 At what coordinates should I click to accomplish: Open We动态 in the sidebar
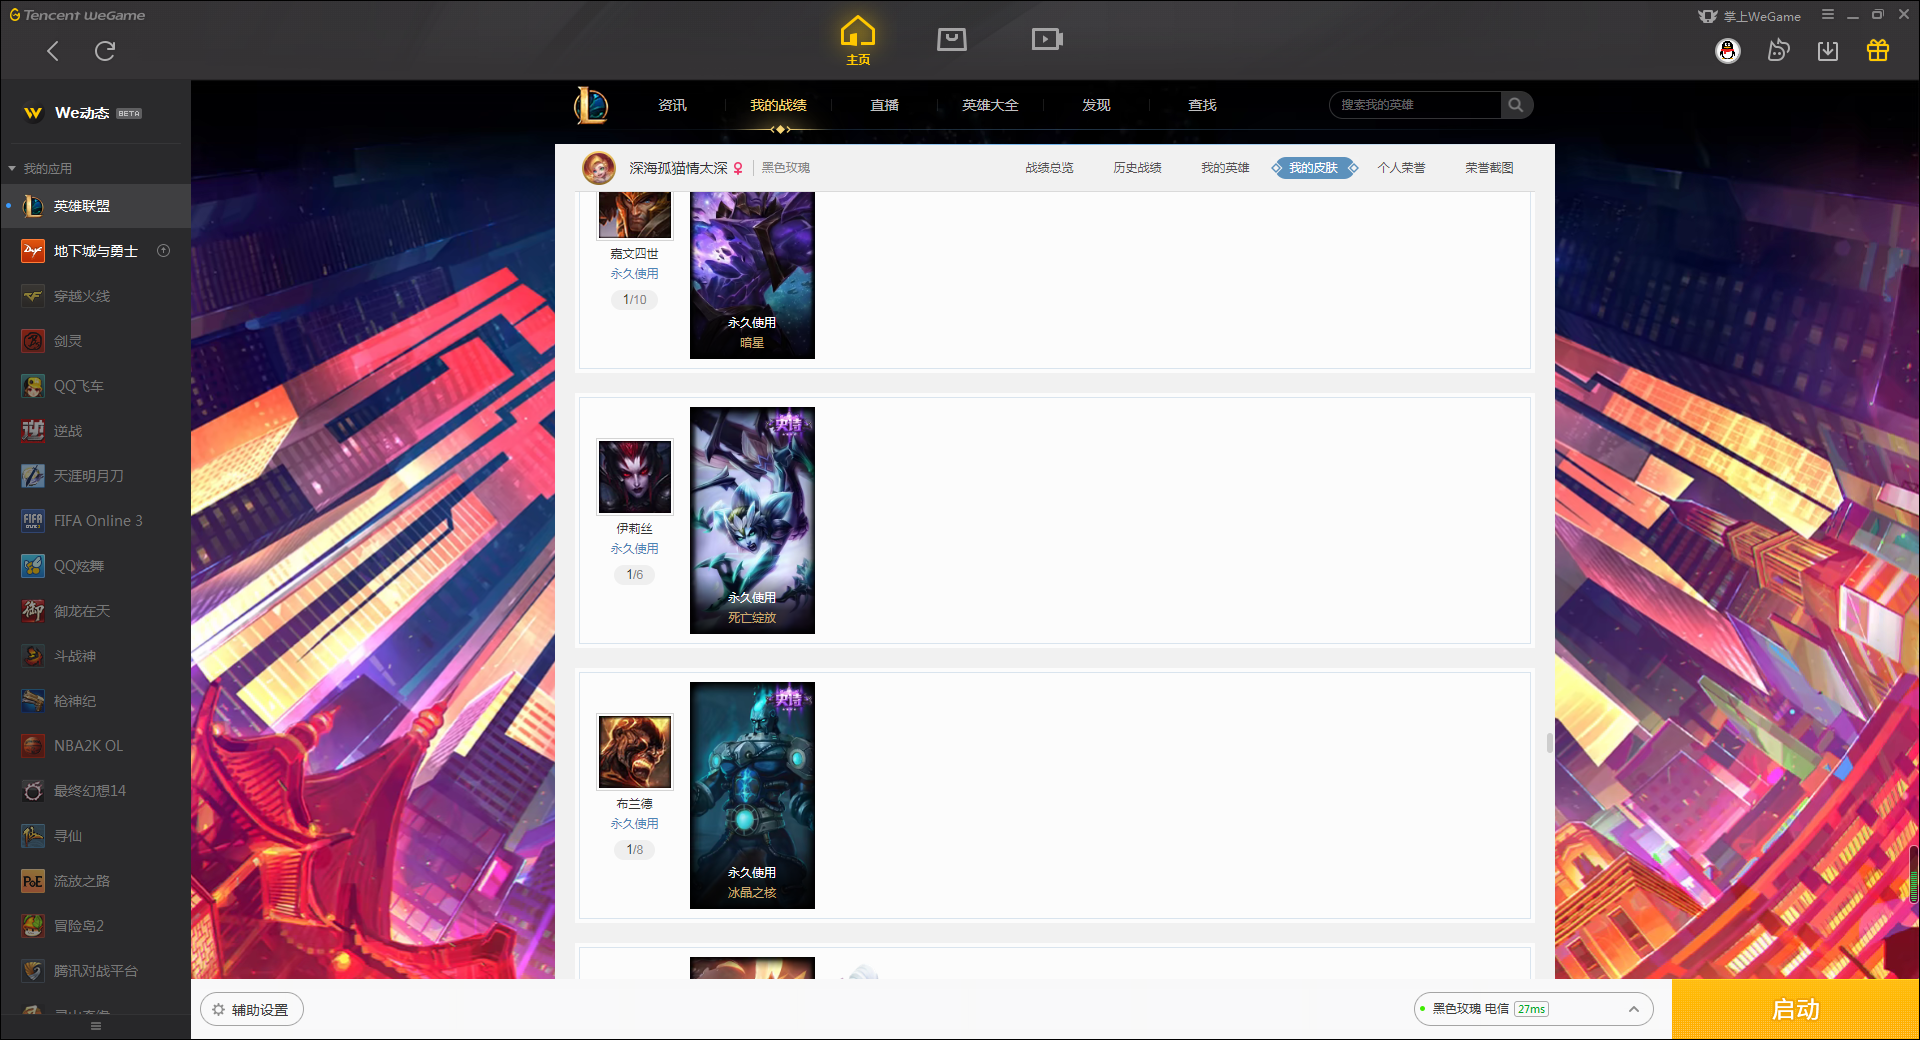click(x=95, y=113)
